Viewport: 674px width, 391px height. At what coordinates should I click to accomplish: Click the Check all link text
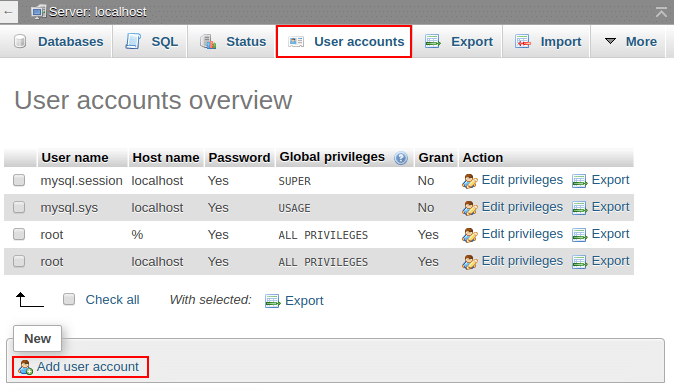pyautogui.click(x=112, y=300)
